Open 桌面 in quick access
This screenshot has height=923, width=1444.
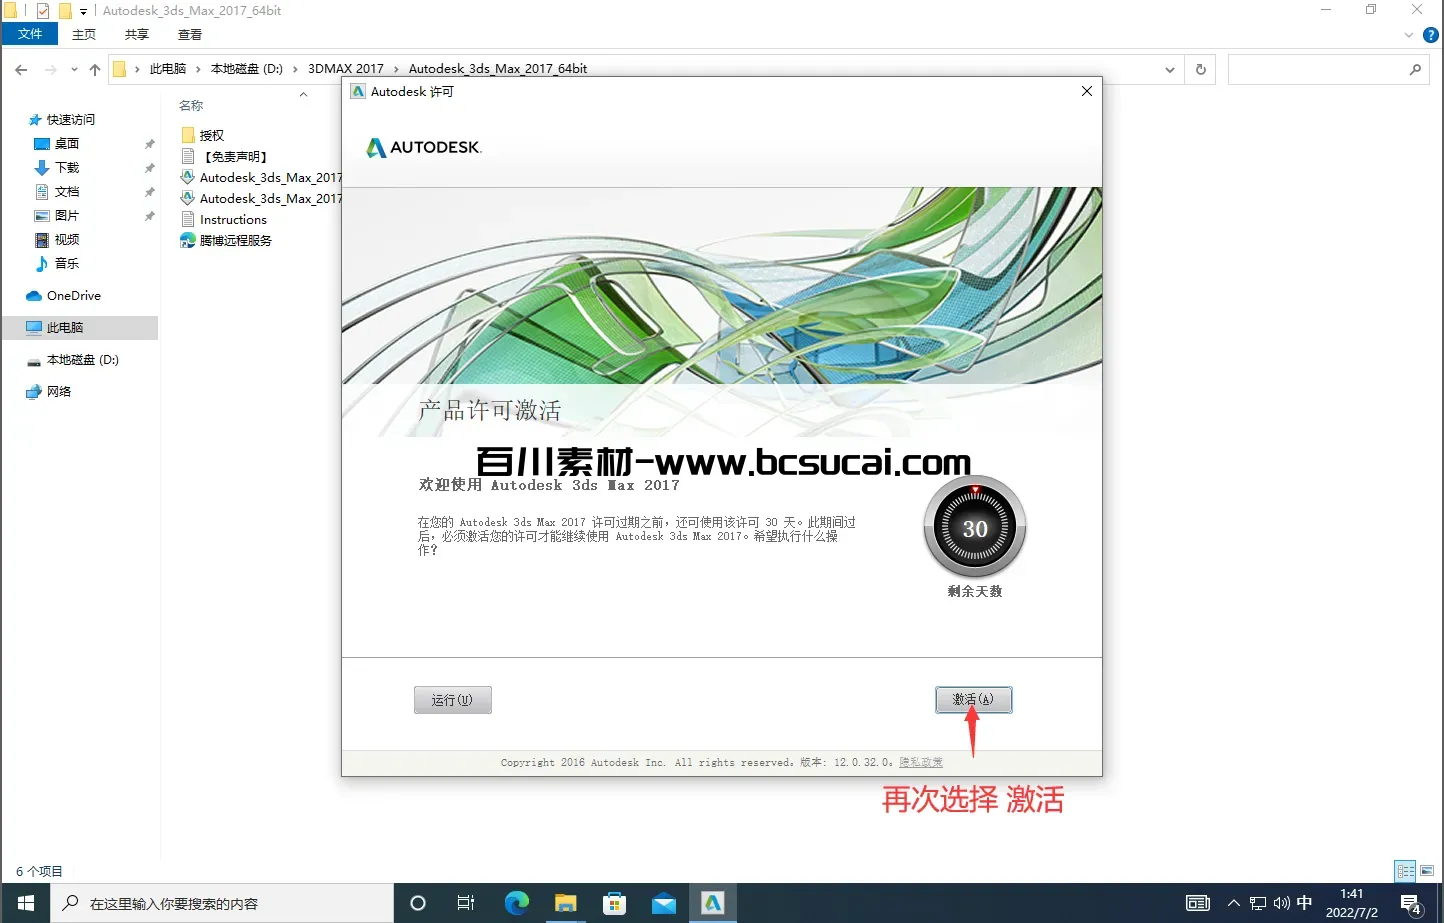pos(66,143)
